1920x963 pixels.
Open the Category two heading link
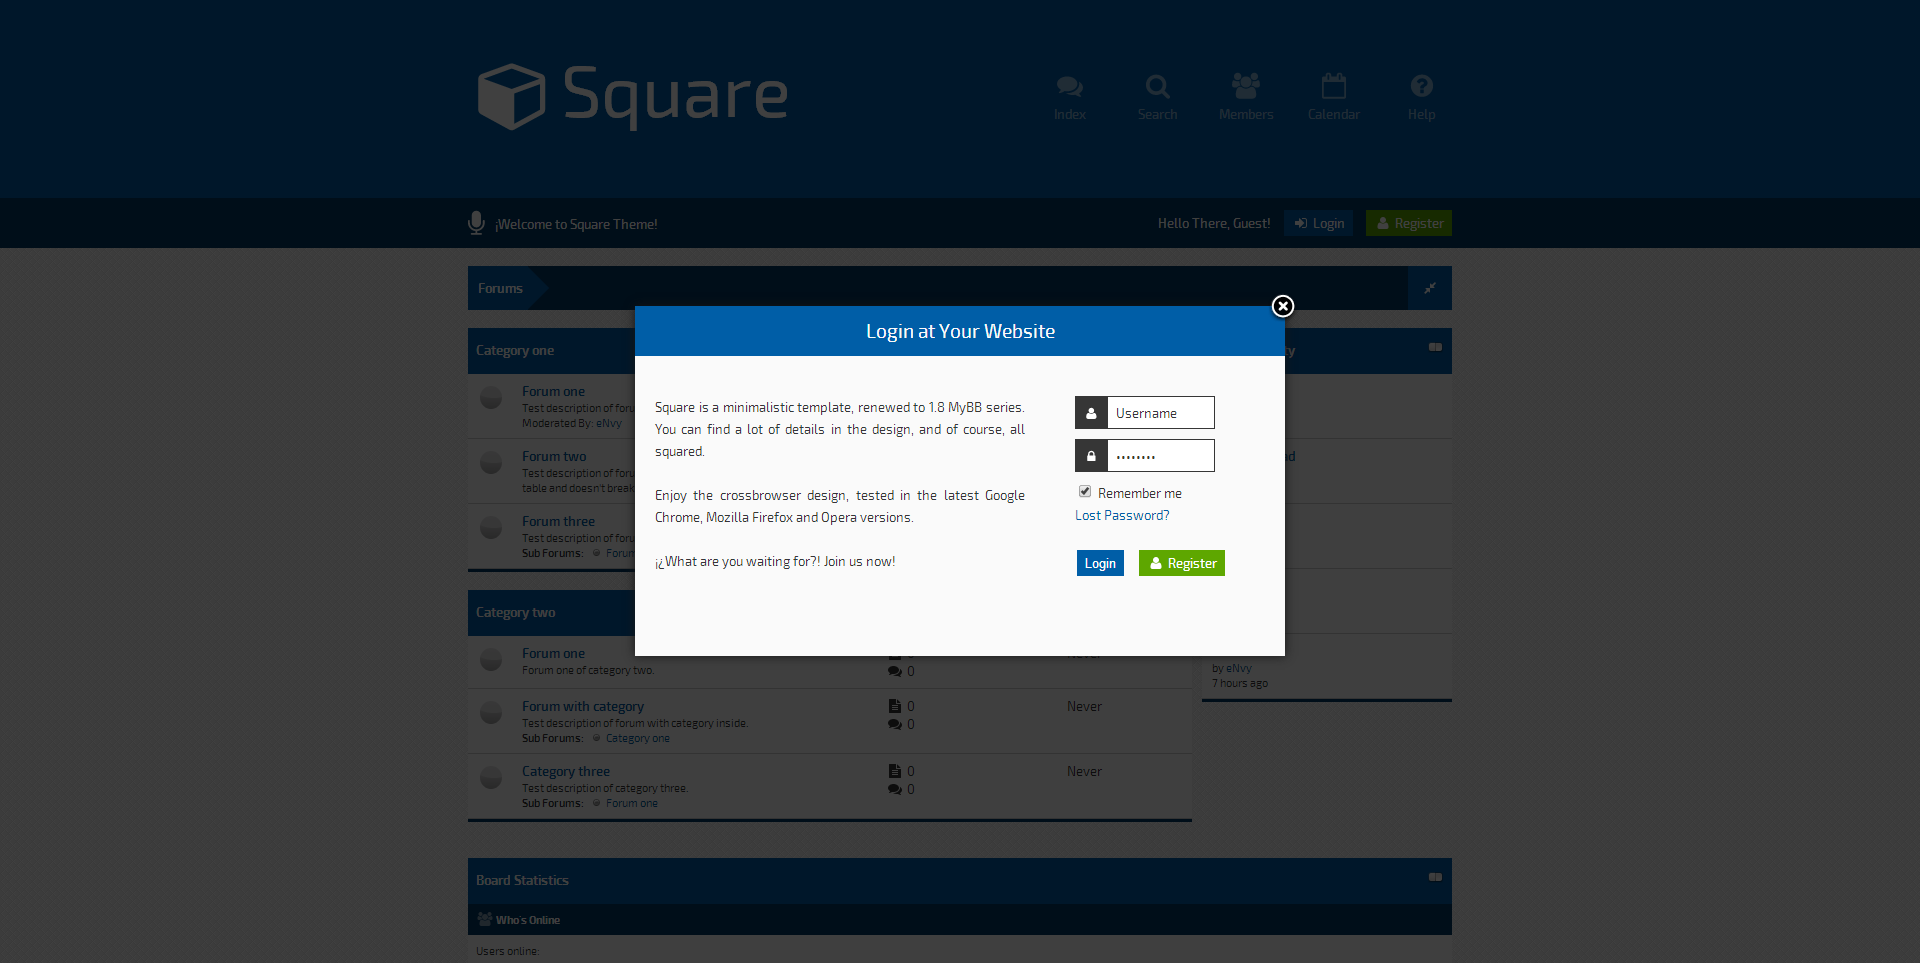(515, 613)
